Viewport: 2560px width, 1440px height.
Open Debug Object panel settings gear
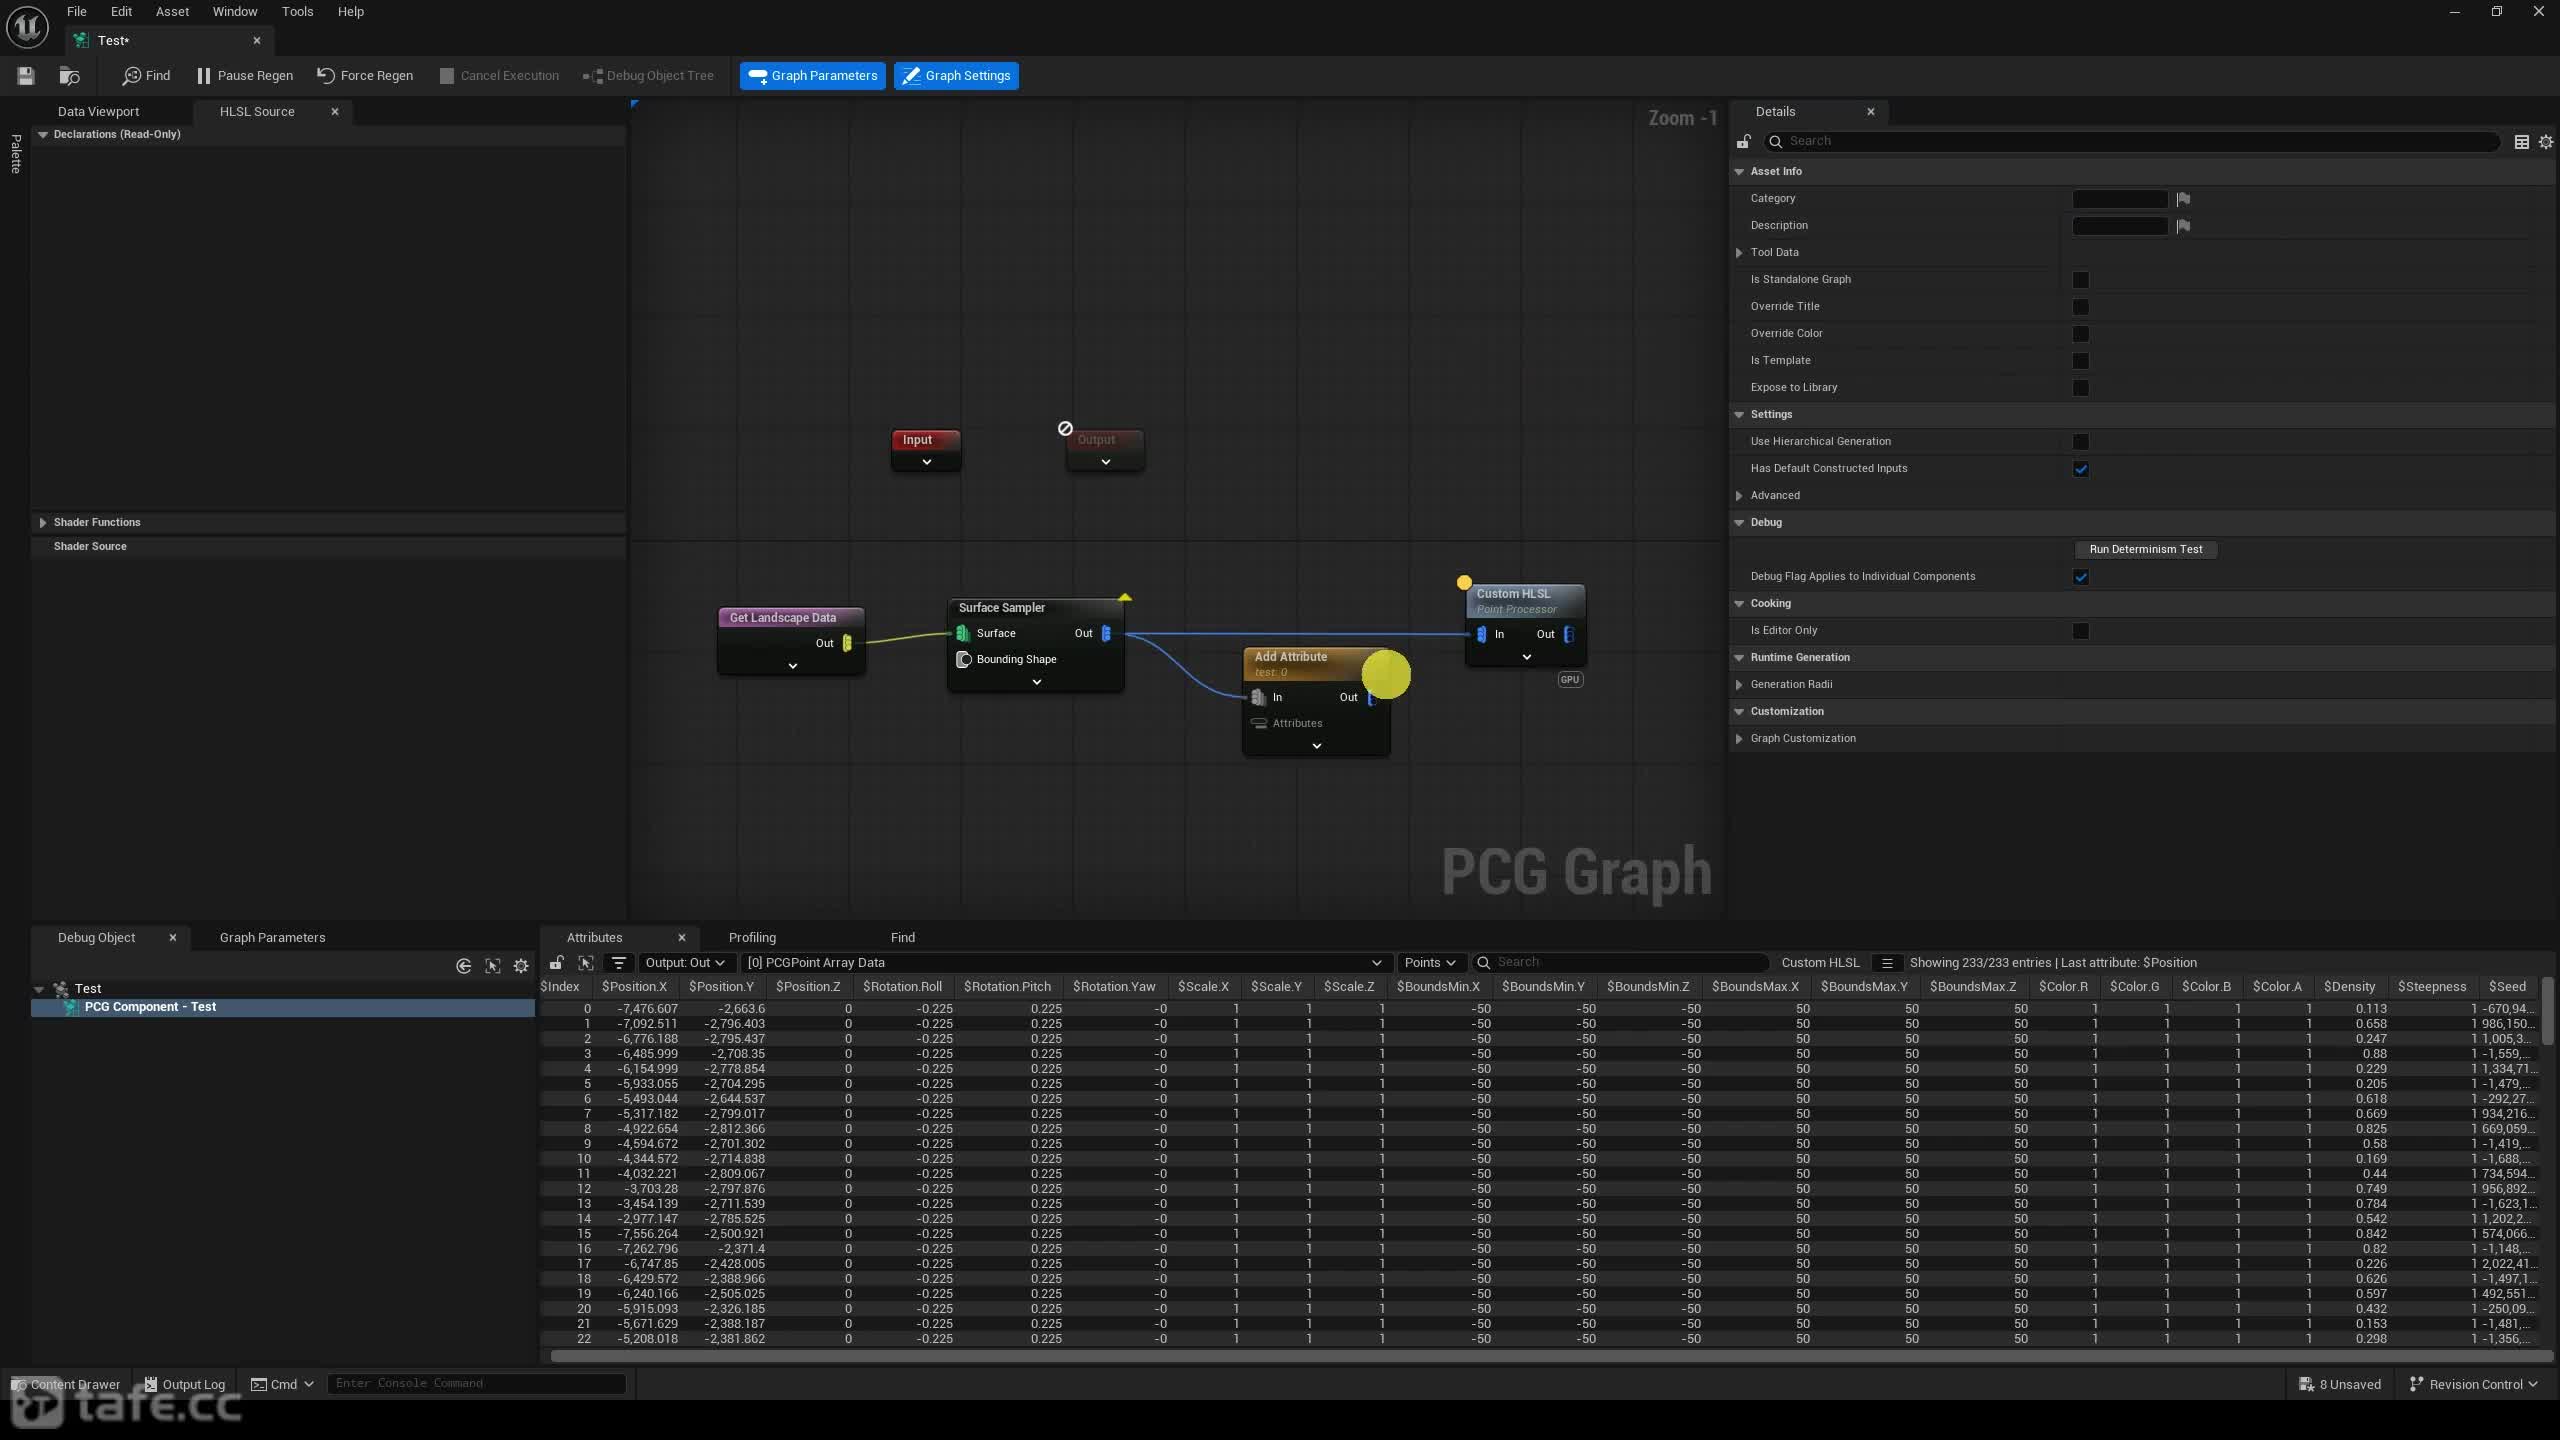pyautogui.click(x=521, y=966)
